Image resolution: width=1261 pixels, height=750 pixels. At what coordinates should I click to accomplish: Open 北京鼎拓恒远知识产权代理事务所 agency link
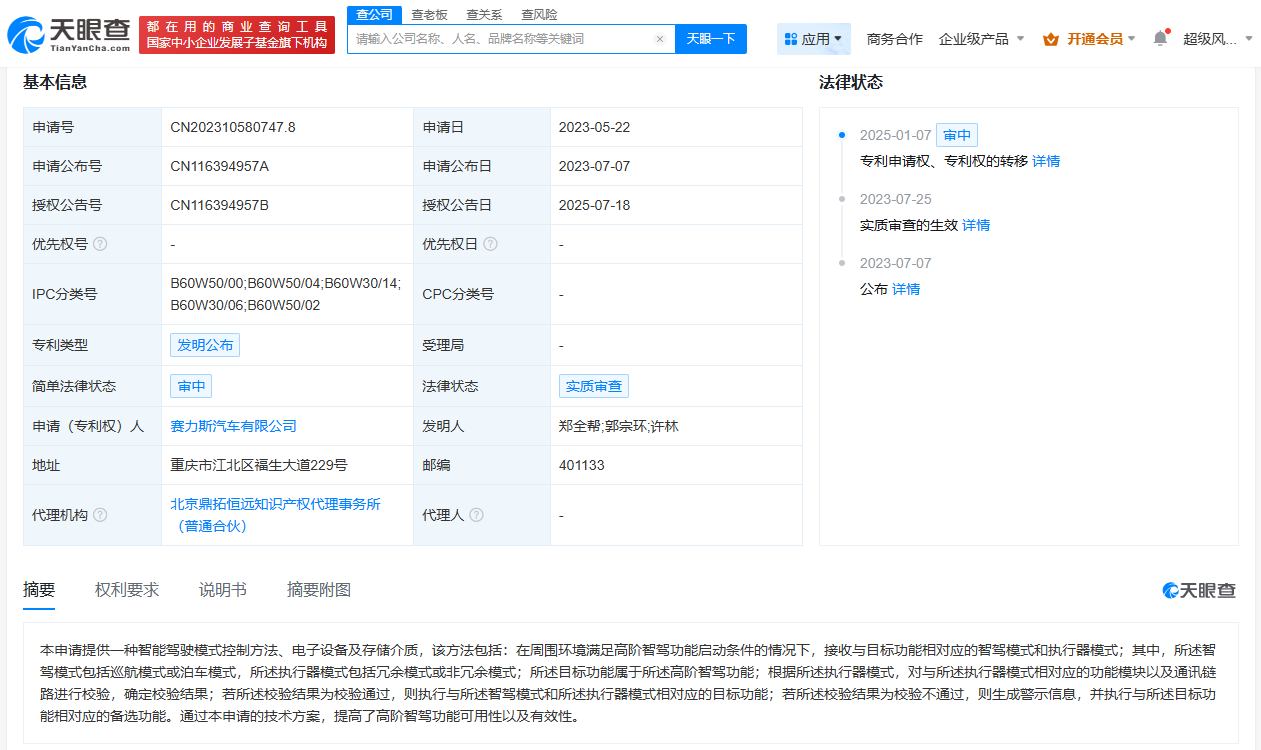pos(275,505)
